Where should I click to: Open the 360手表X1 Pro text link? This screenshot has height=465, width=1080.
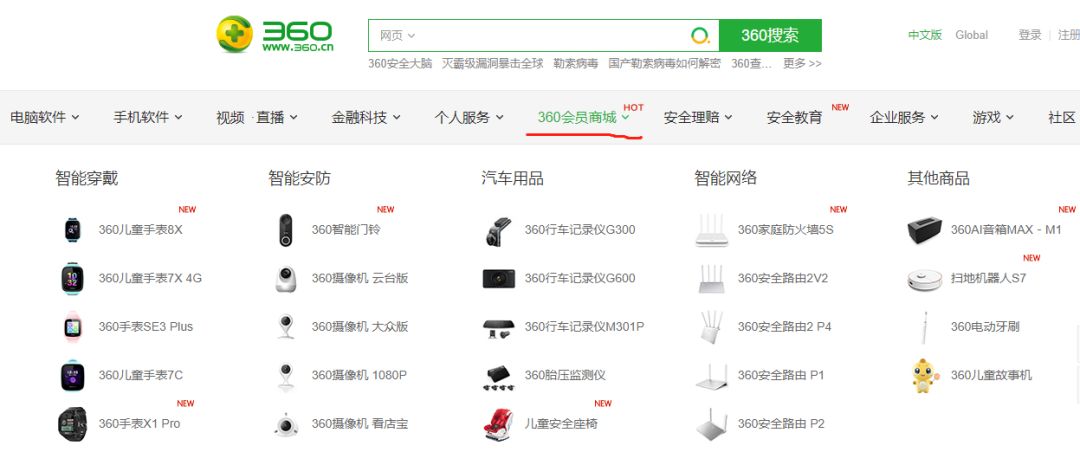139,424
